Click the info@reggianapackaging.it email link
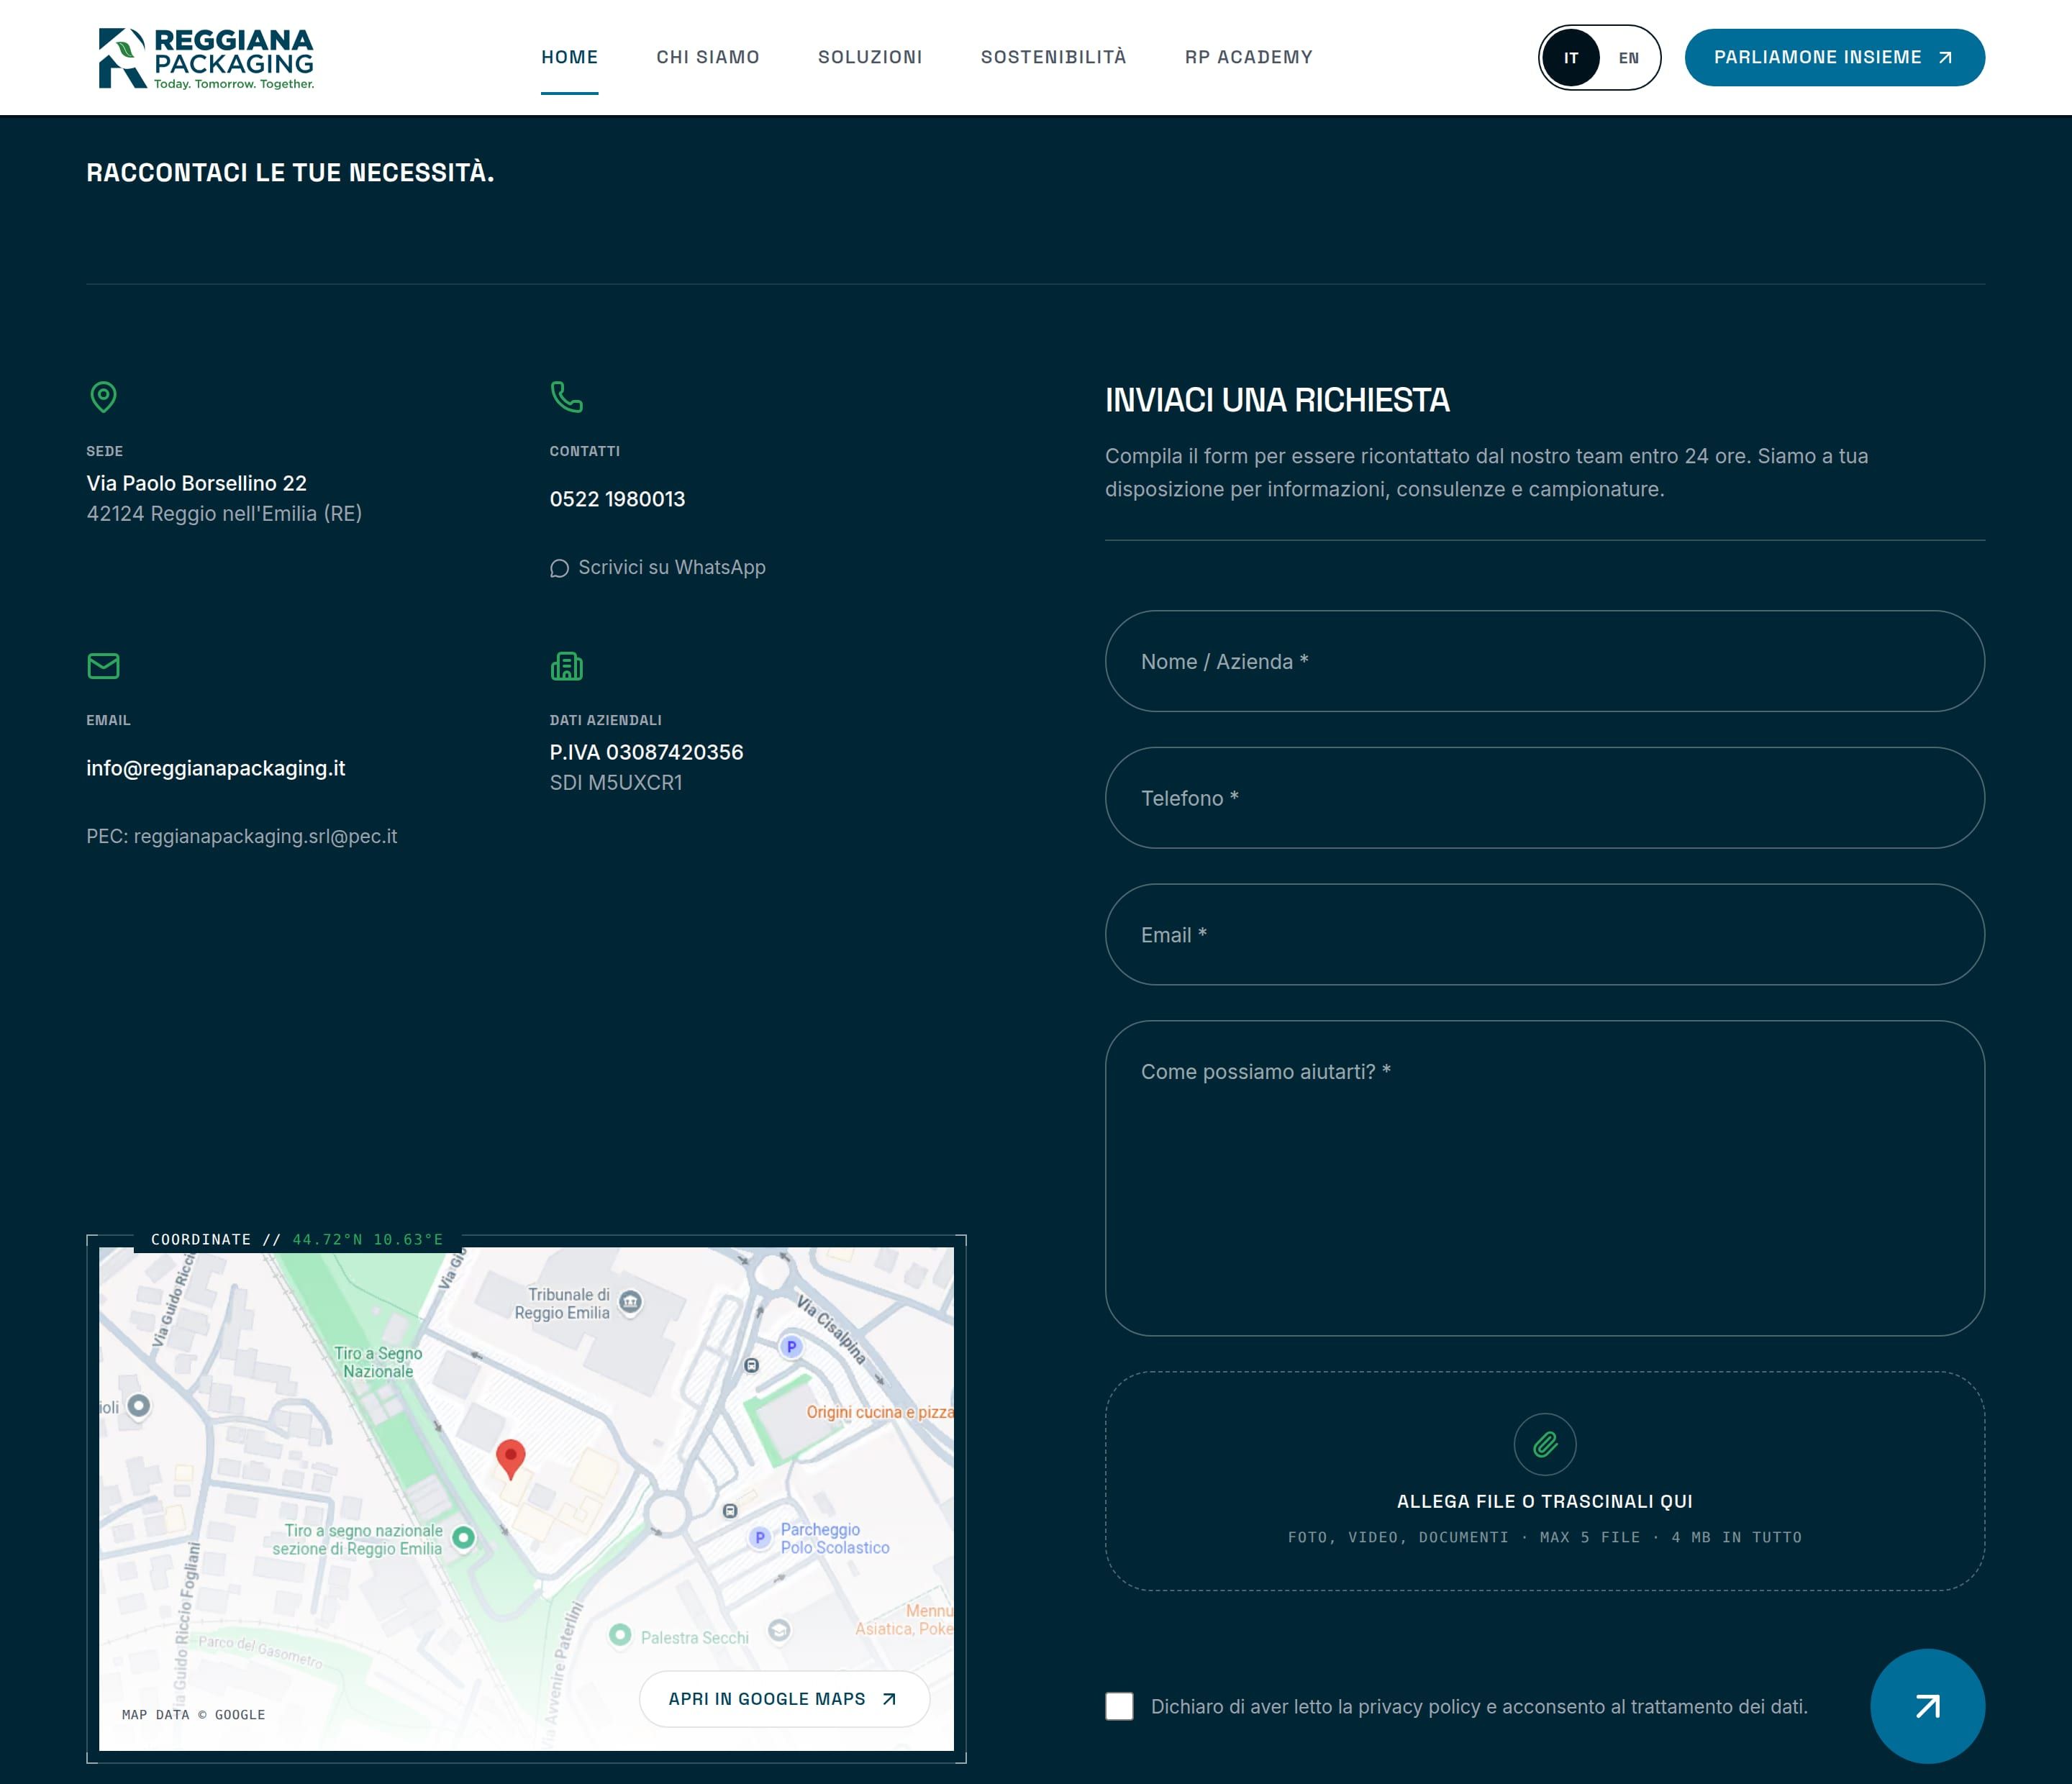The height and width of the screenshot is (1784, 2072). coord(216,768)
